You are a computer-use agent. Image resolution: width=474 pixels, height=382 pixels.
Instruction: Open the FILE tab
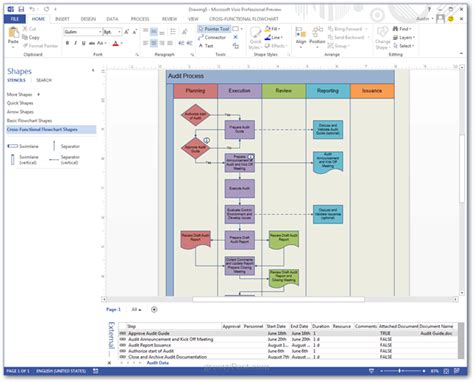click(x=15, y=19)
